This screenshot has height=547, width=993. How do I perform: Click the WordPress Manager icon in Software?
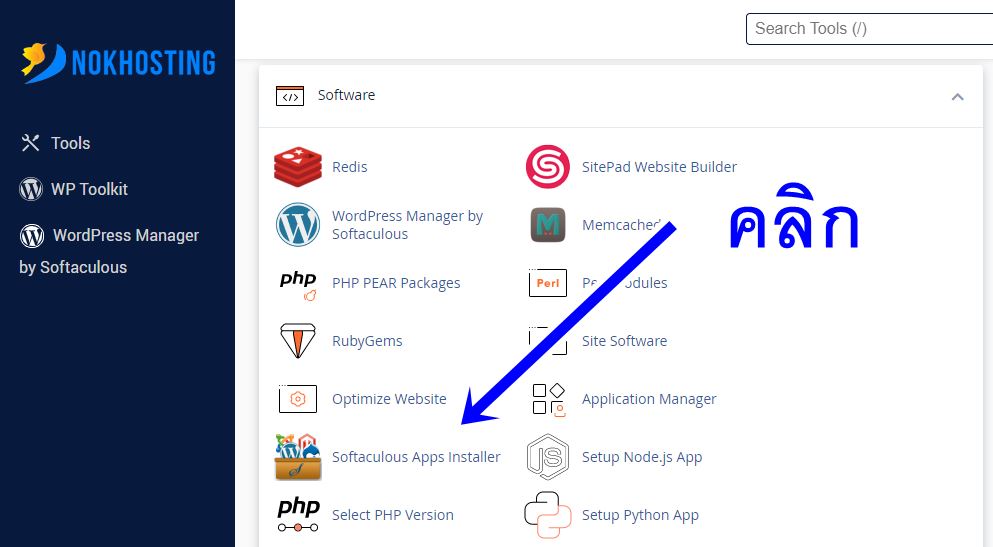(x=298, y=224)
